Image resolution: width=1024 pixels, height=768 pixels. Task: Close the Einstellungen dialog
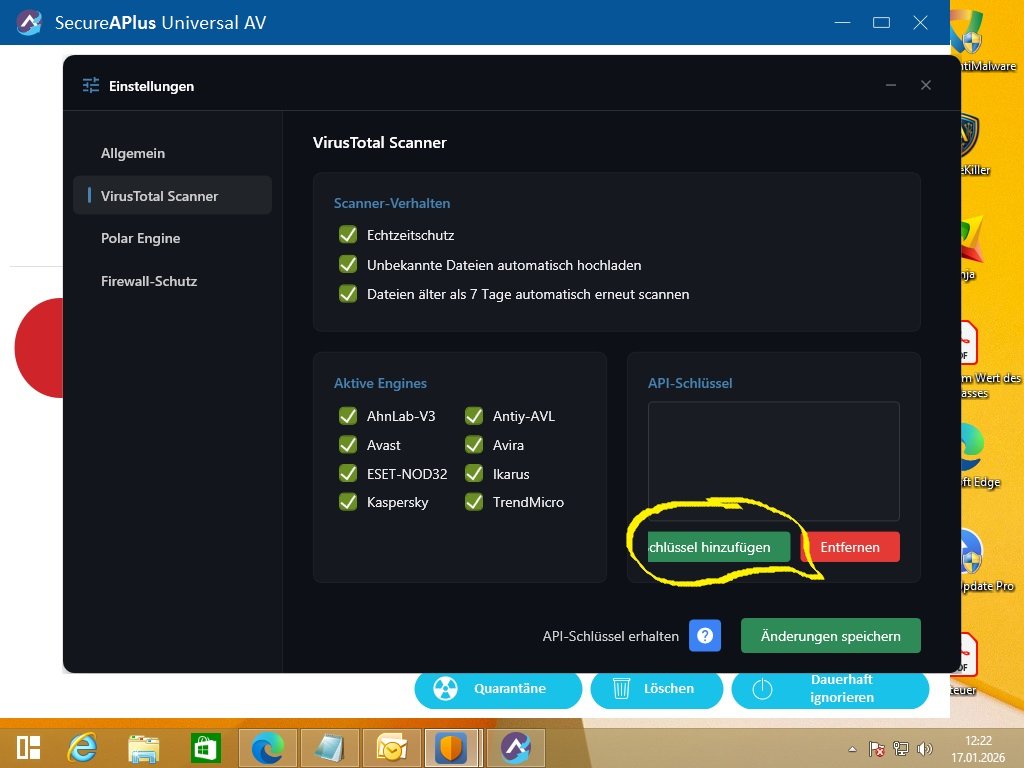coord(925,85)
